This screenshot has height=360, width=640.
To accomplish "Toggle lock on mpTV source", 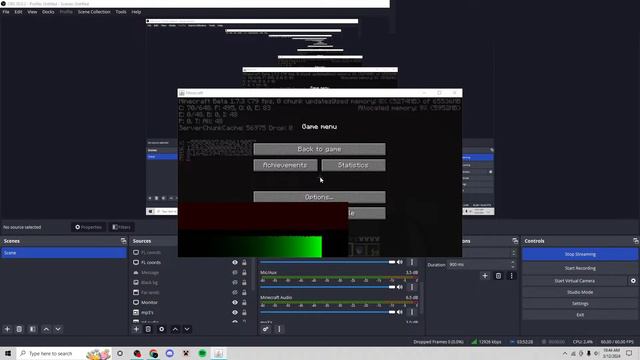I will (x=244, y=312).
